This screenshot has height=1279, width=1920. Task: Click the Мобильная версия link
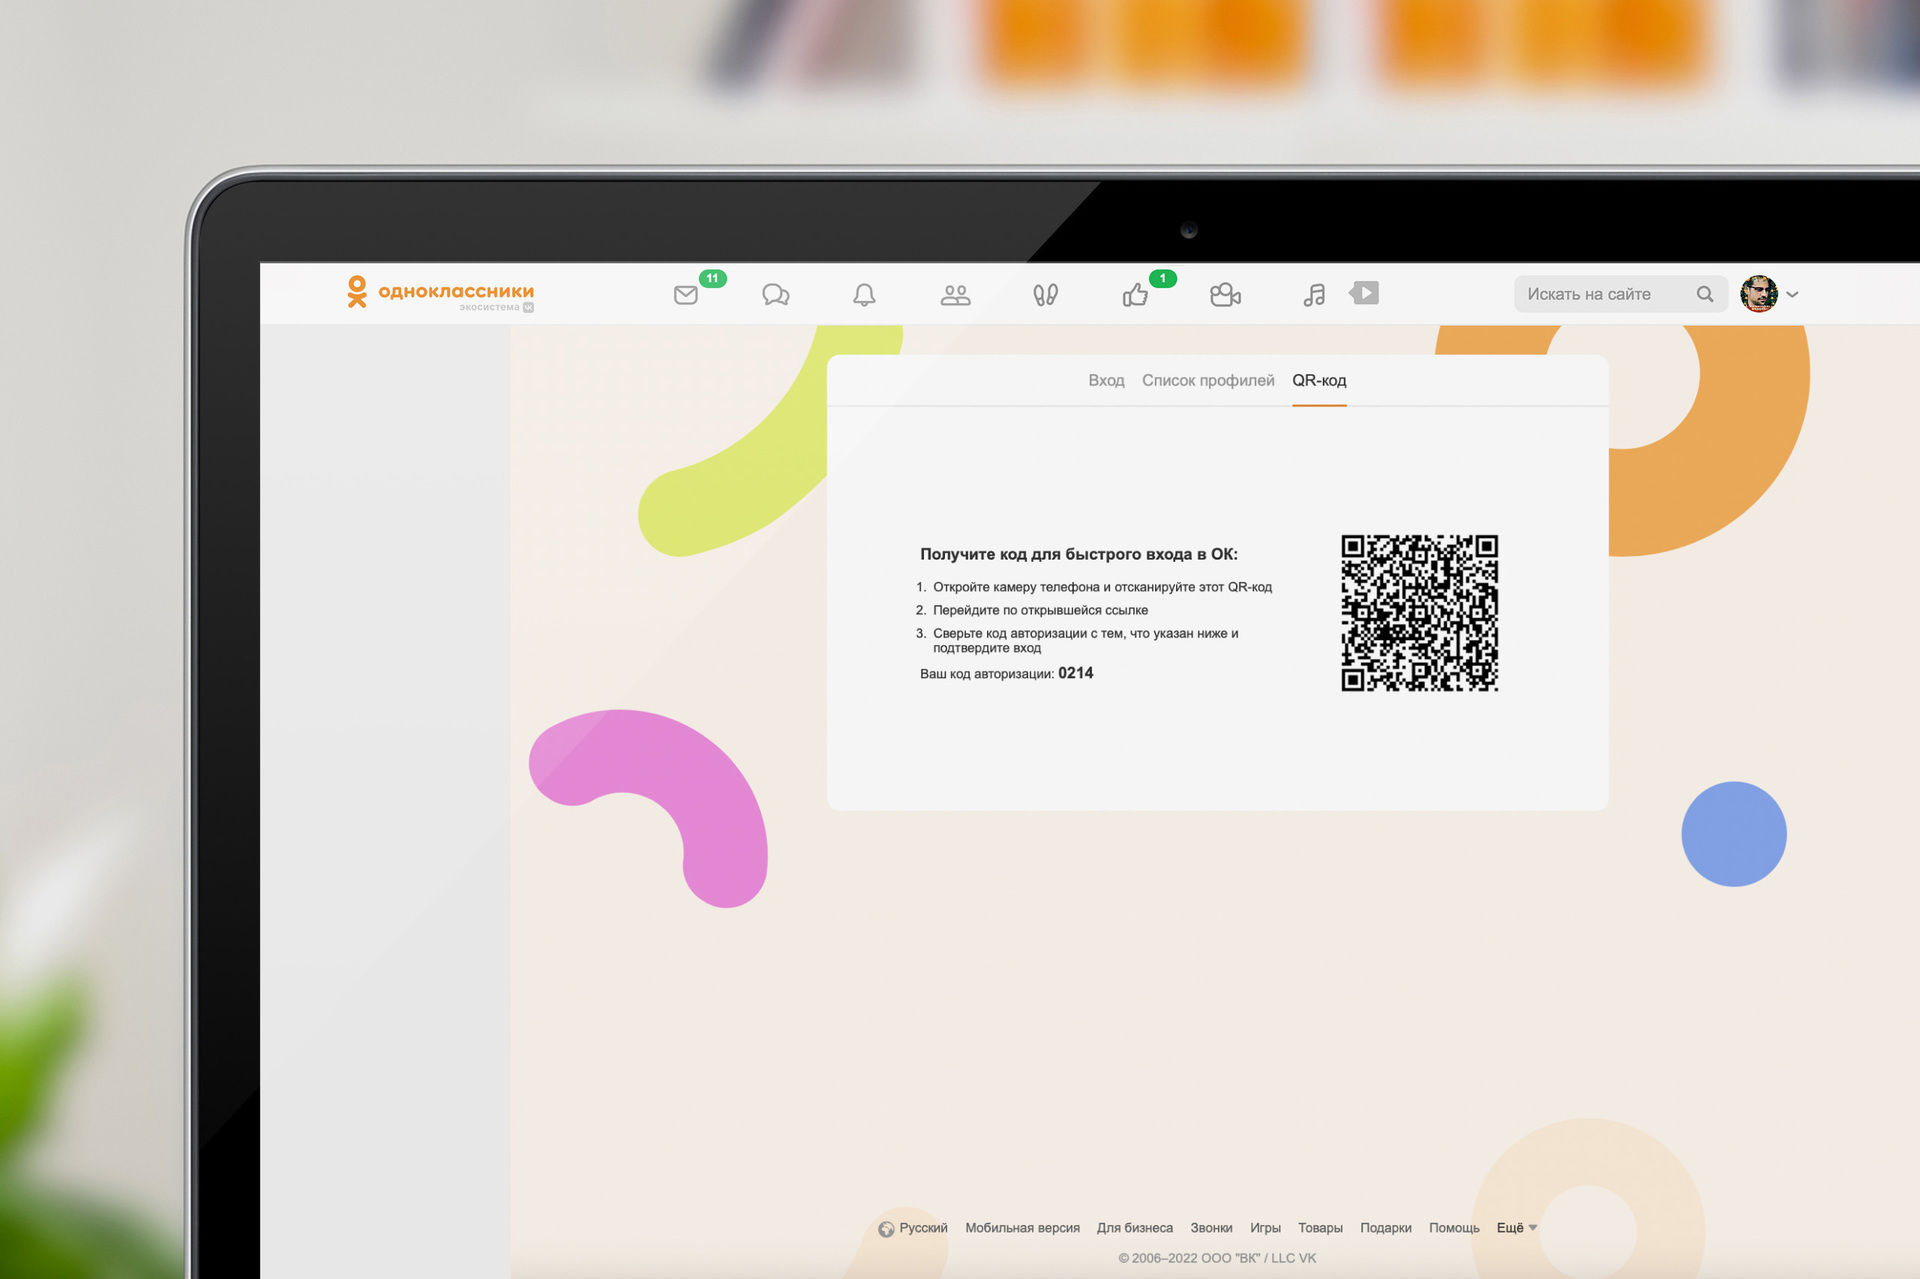click(x=1022, y=1227)
